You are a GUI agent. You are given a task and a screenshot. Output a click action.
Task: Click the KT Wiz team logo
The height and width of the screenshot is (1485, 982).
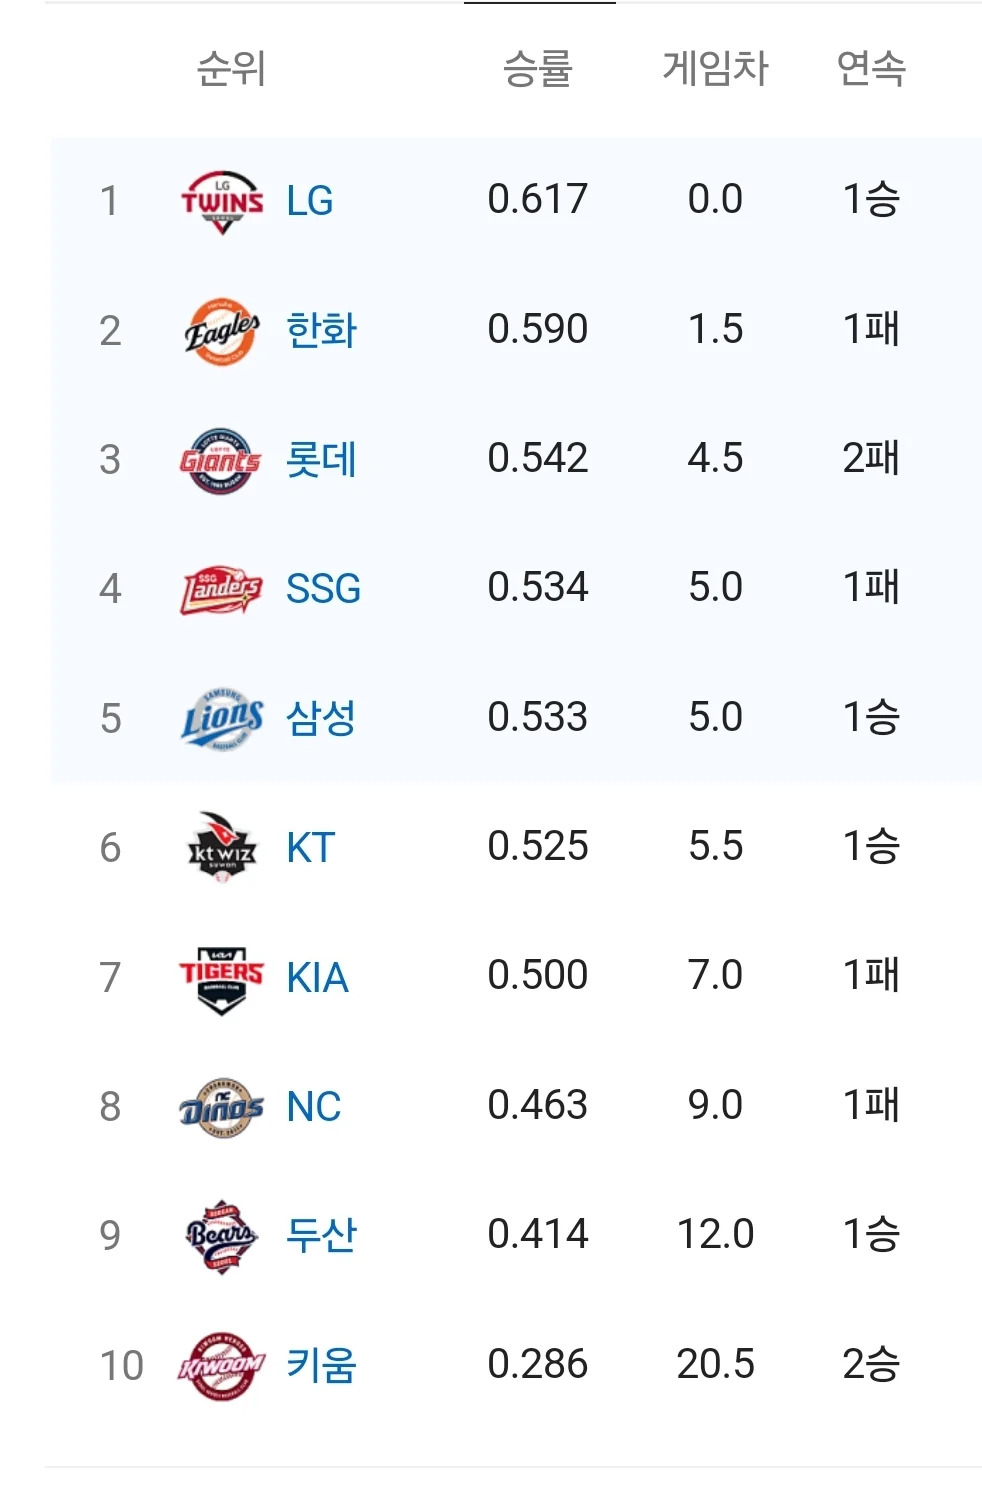coord(222,847)
